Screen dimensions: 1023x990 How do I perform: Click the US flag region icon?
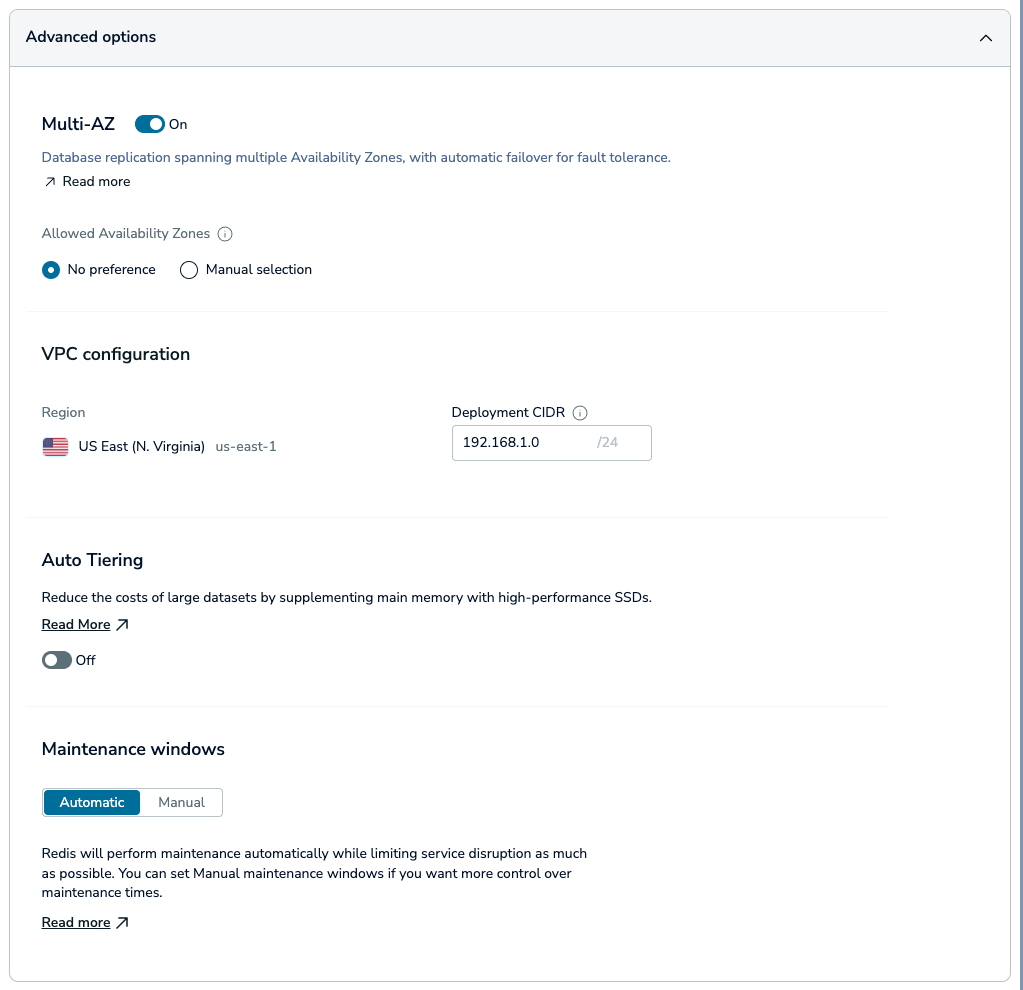[x=55, y=446]
